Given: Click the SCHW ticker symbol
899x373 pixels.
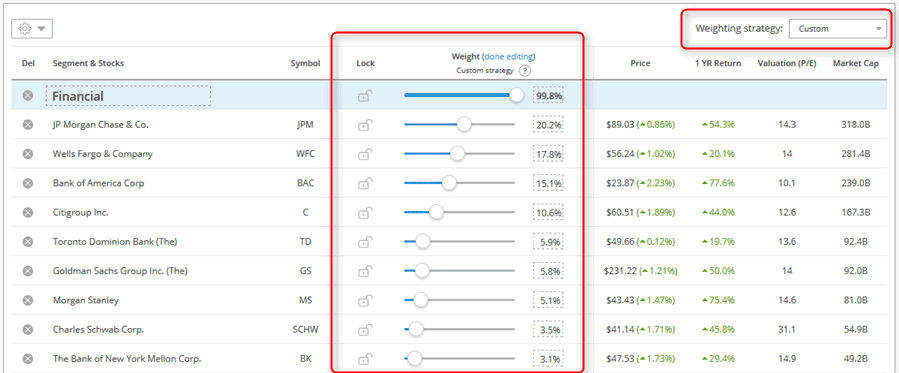Looking at the screenshot, I should click(306, 330).
